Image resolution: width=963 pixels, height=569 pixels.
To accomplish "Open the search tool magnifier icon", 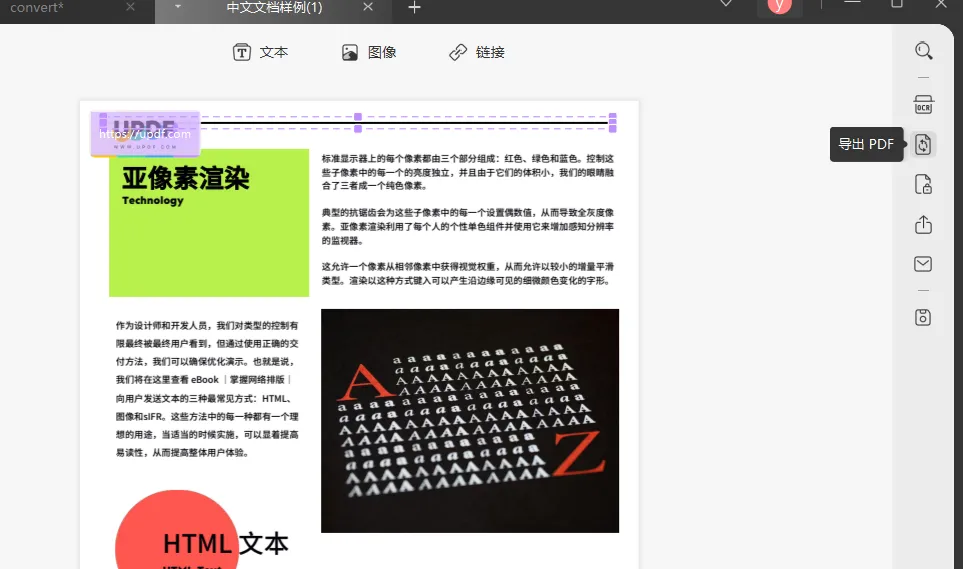I will [923, 50].
